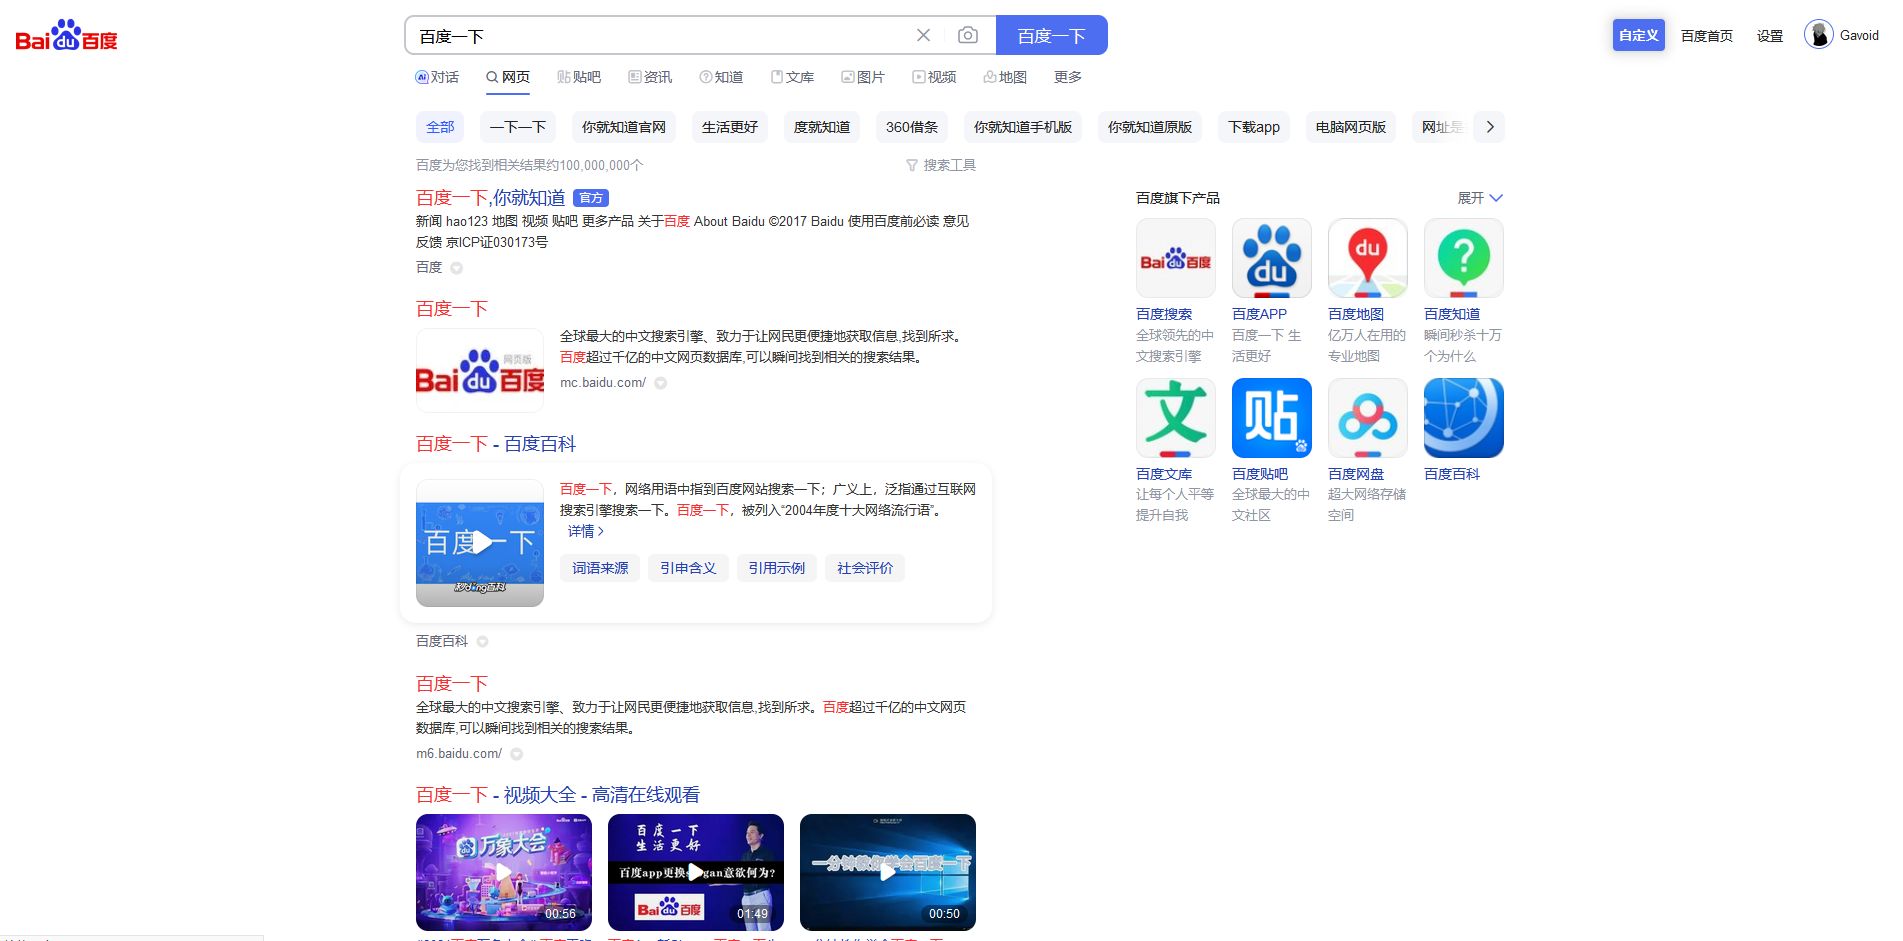This screenshot has height=941, width=1903.
Task: Open 百度一下 - 视频大全 result link
Action: coord(558,795)
